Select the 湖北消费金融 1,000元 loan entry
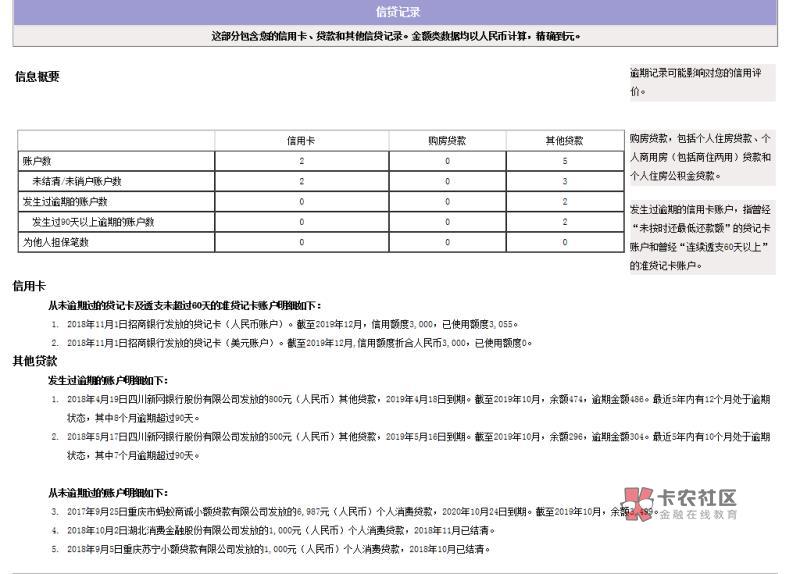The height and width of the screenshot is (574, 800). [x=281, y=531]
